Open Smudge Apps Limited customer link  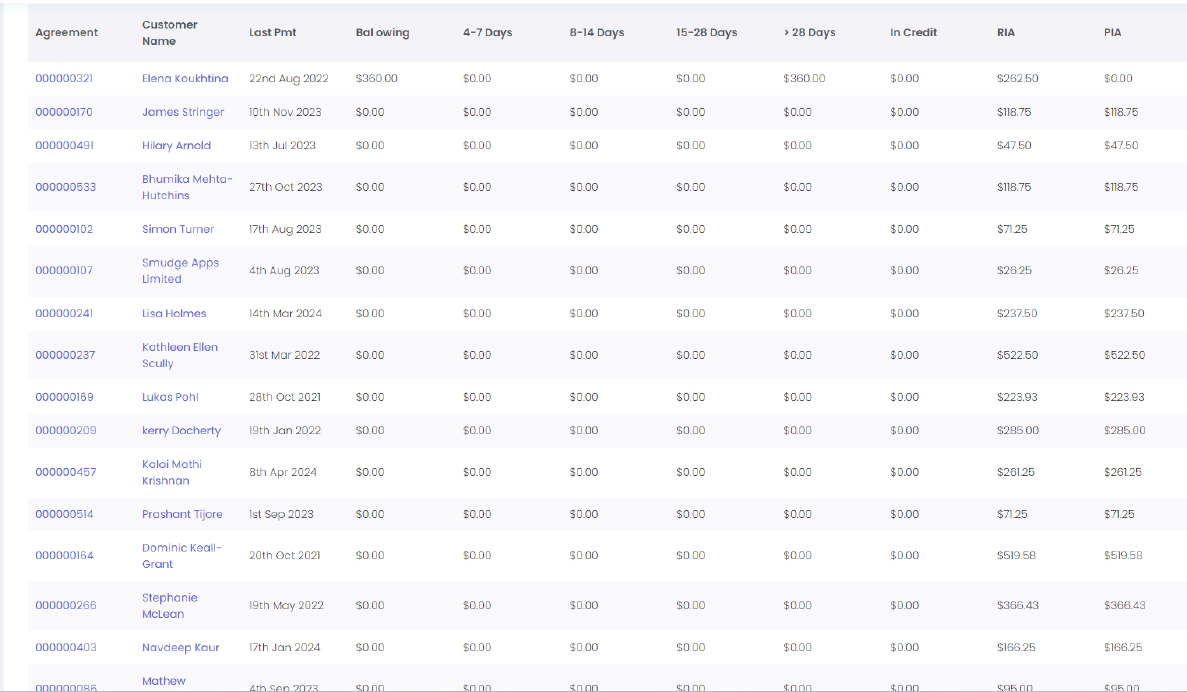tap(180, 270)
